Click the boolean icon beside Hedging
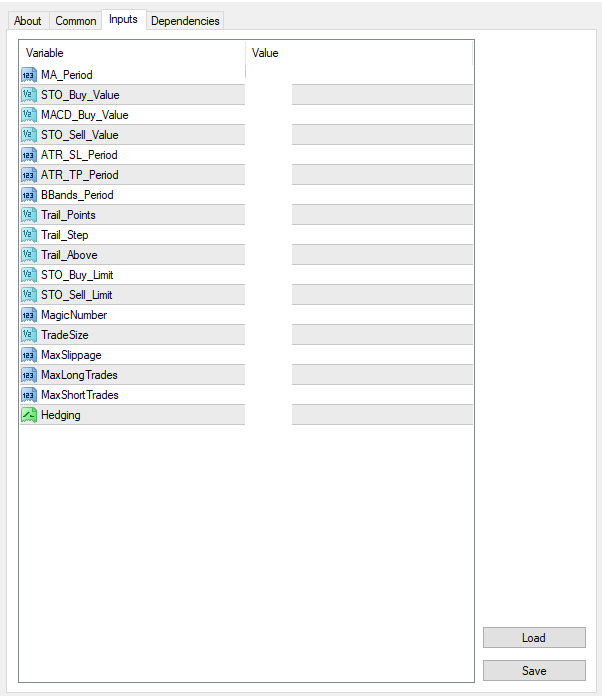Screen dimensions: 602x696 coord(29,415)
